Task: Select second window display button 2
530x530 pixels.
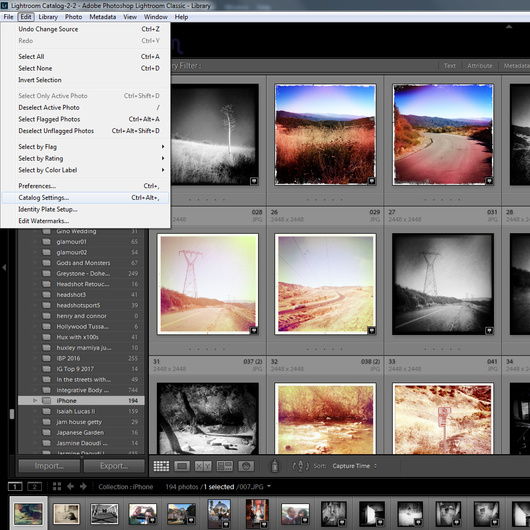Action: [x=34, y=487]
